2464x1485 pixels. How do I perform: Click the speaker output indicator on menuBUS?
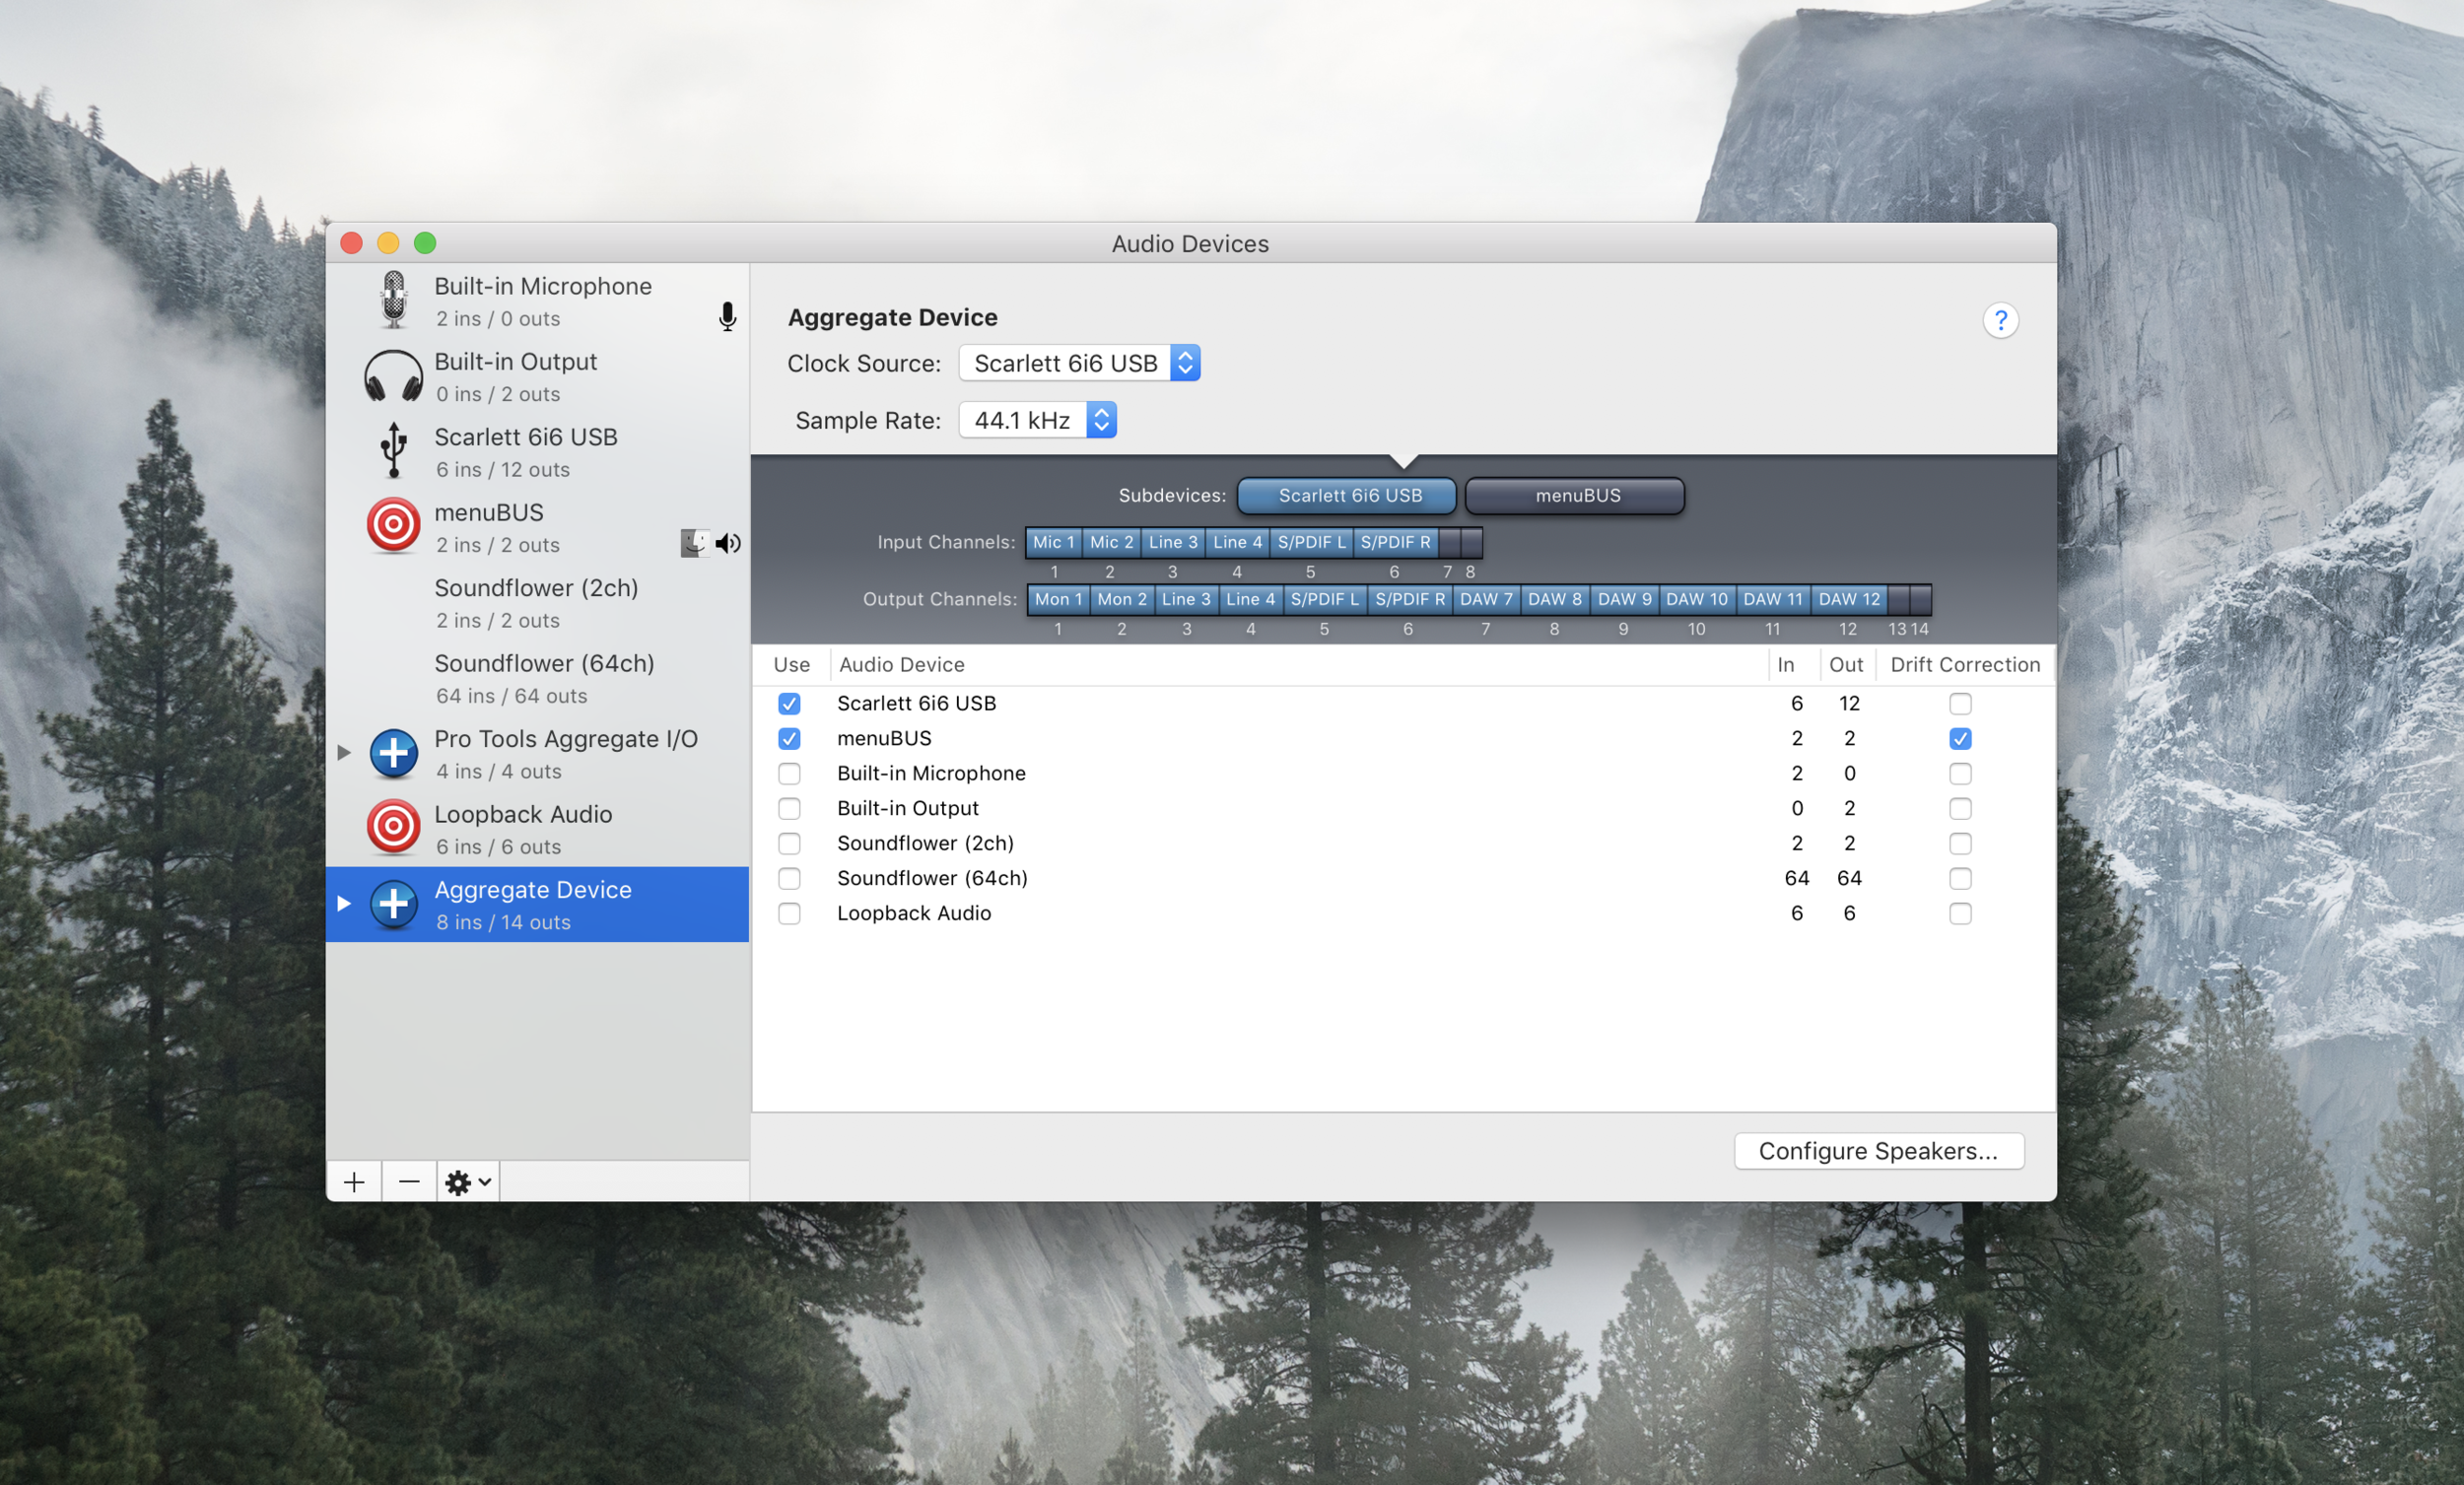click(x=729, y=543)
